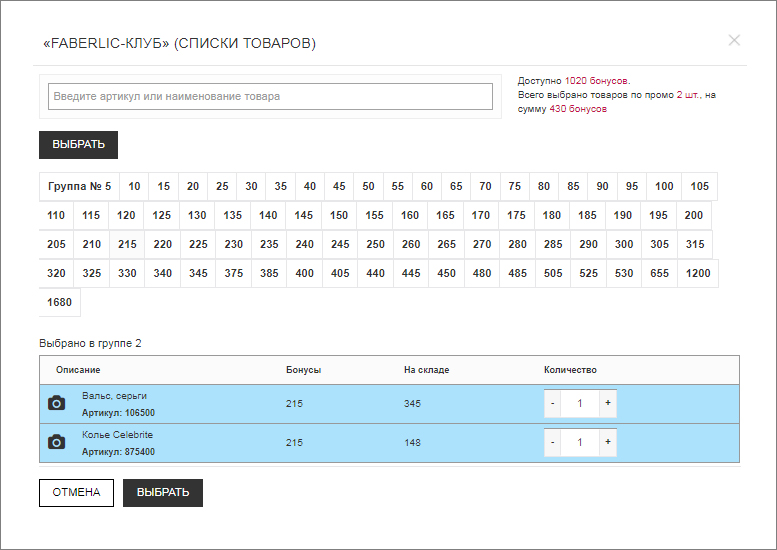Select bonus group 280
The image size is (777, 550).
pyautogui.click(x=517, y=244)
